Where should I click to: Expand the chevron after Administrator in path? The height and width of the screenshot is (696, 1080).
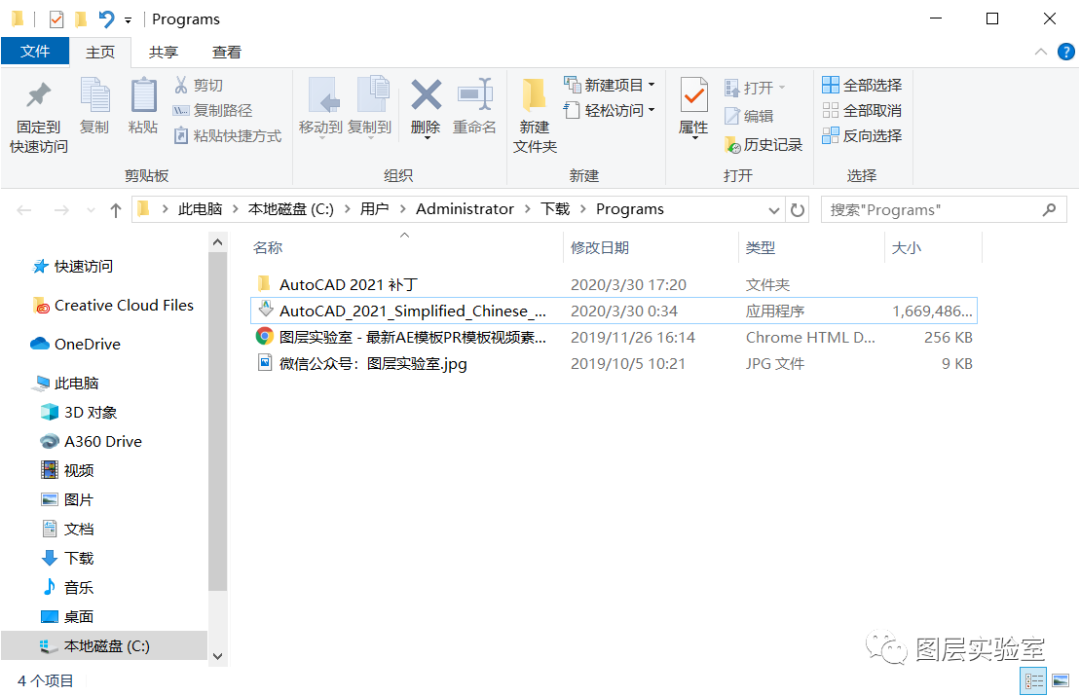click(x=527, y=209)
